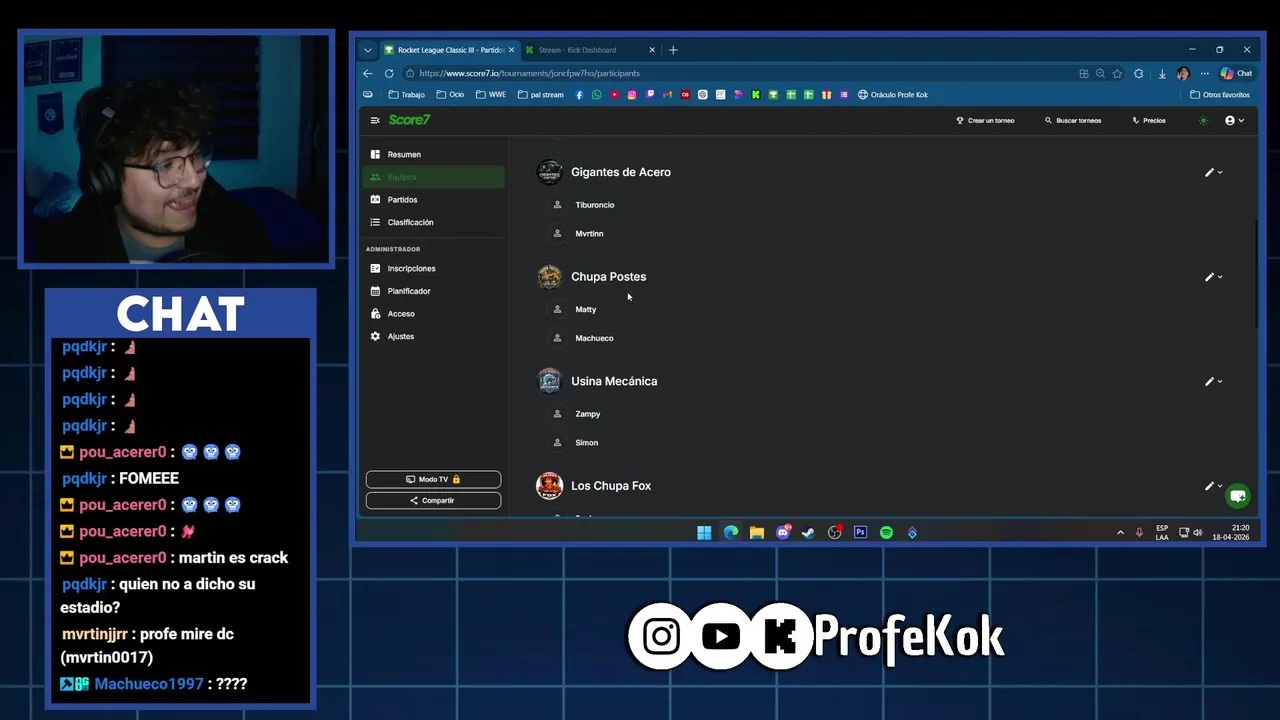Select the player Machueco
The width and height of the screenshot is (1280, 720).
click(594, 338)
